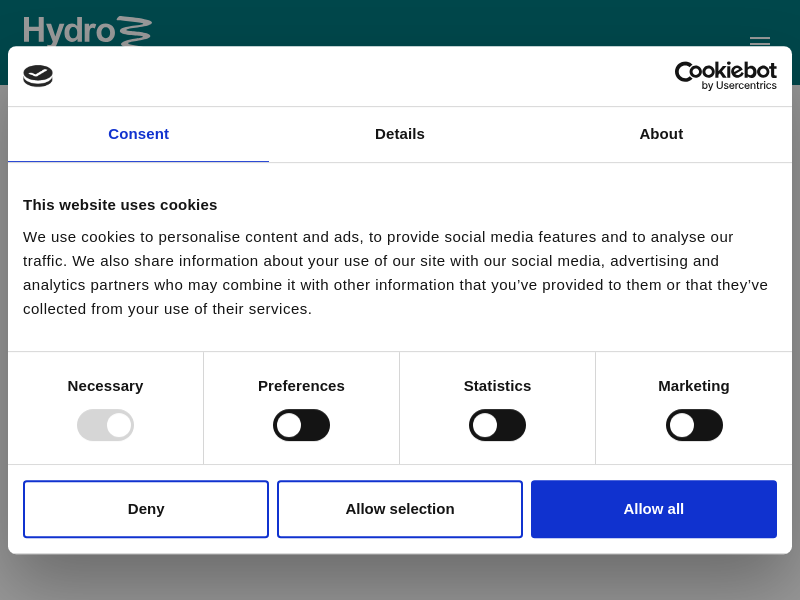Viewport: 800px width, 600px height.
Task: Accept cookies with Allow all
Action: tap(654, 509)
